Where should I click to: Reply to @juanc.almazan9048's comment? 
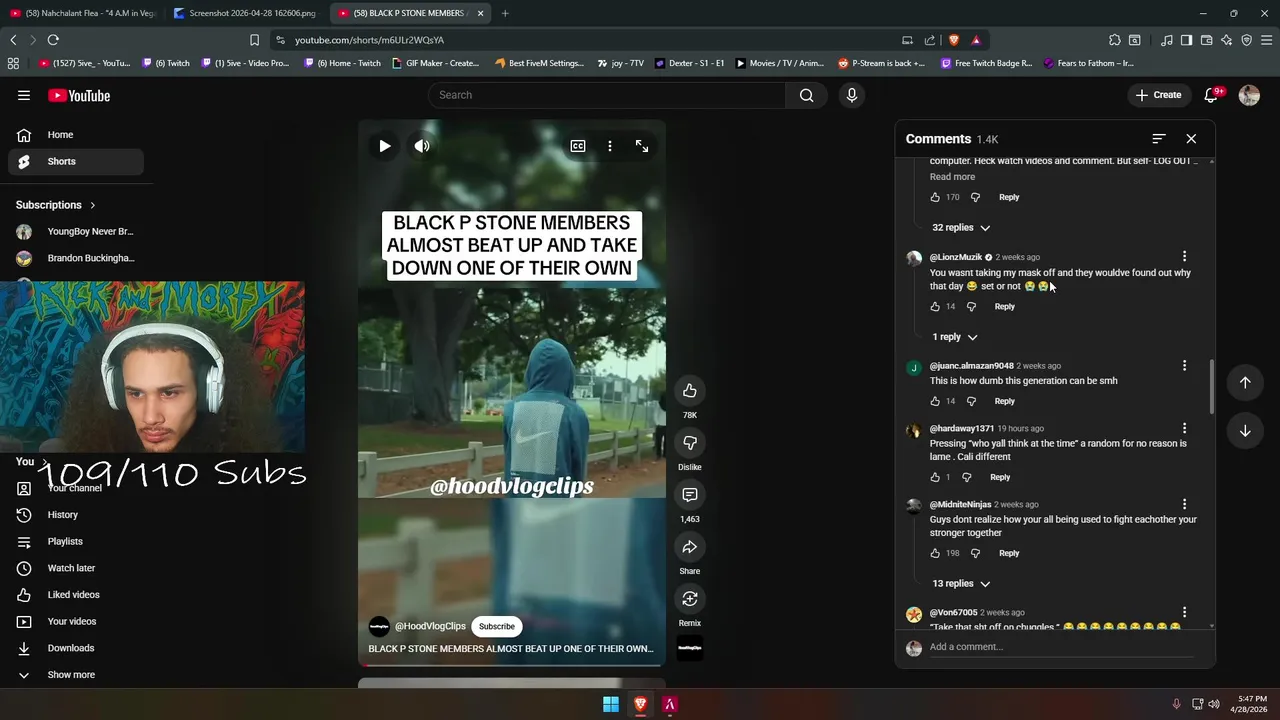coord(1004,401)
